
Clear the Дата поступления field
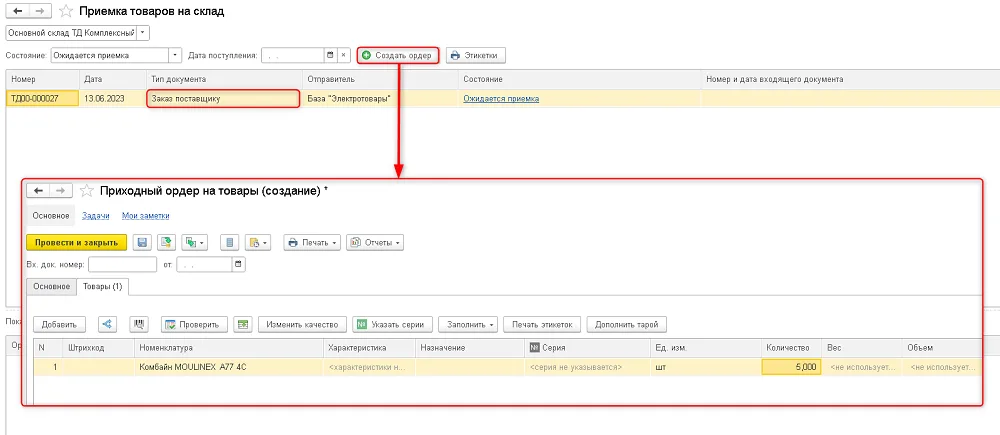click(x=344, y=55)
